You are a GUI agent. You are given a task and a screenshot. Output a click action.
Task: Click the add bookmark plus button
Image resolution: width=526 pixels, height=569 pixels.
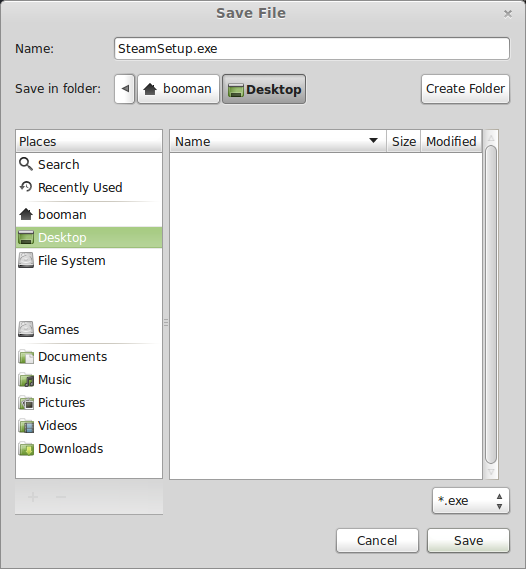point(33,497)
